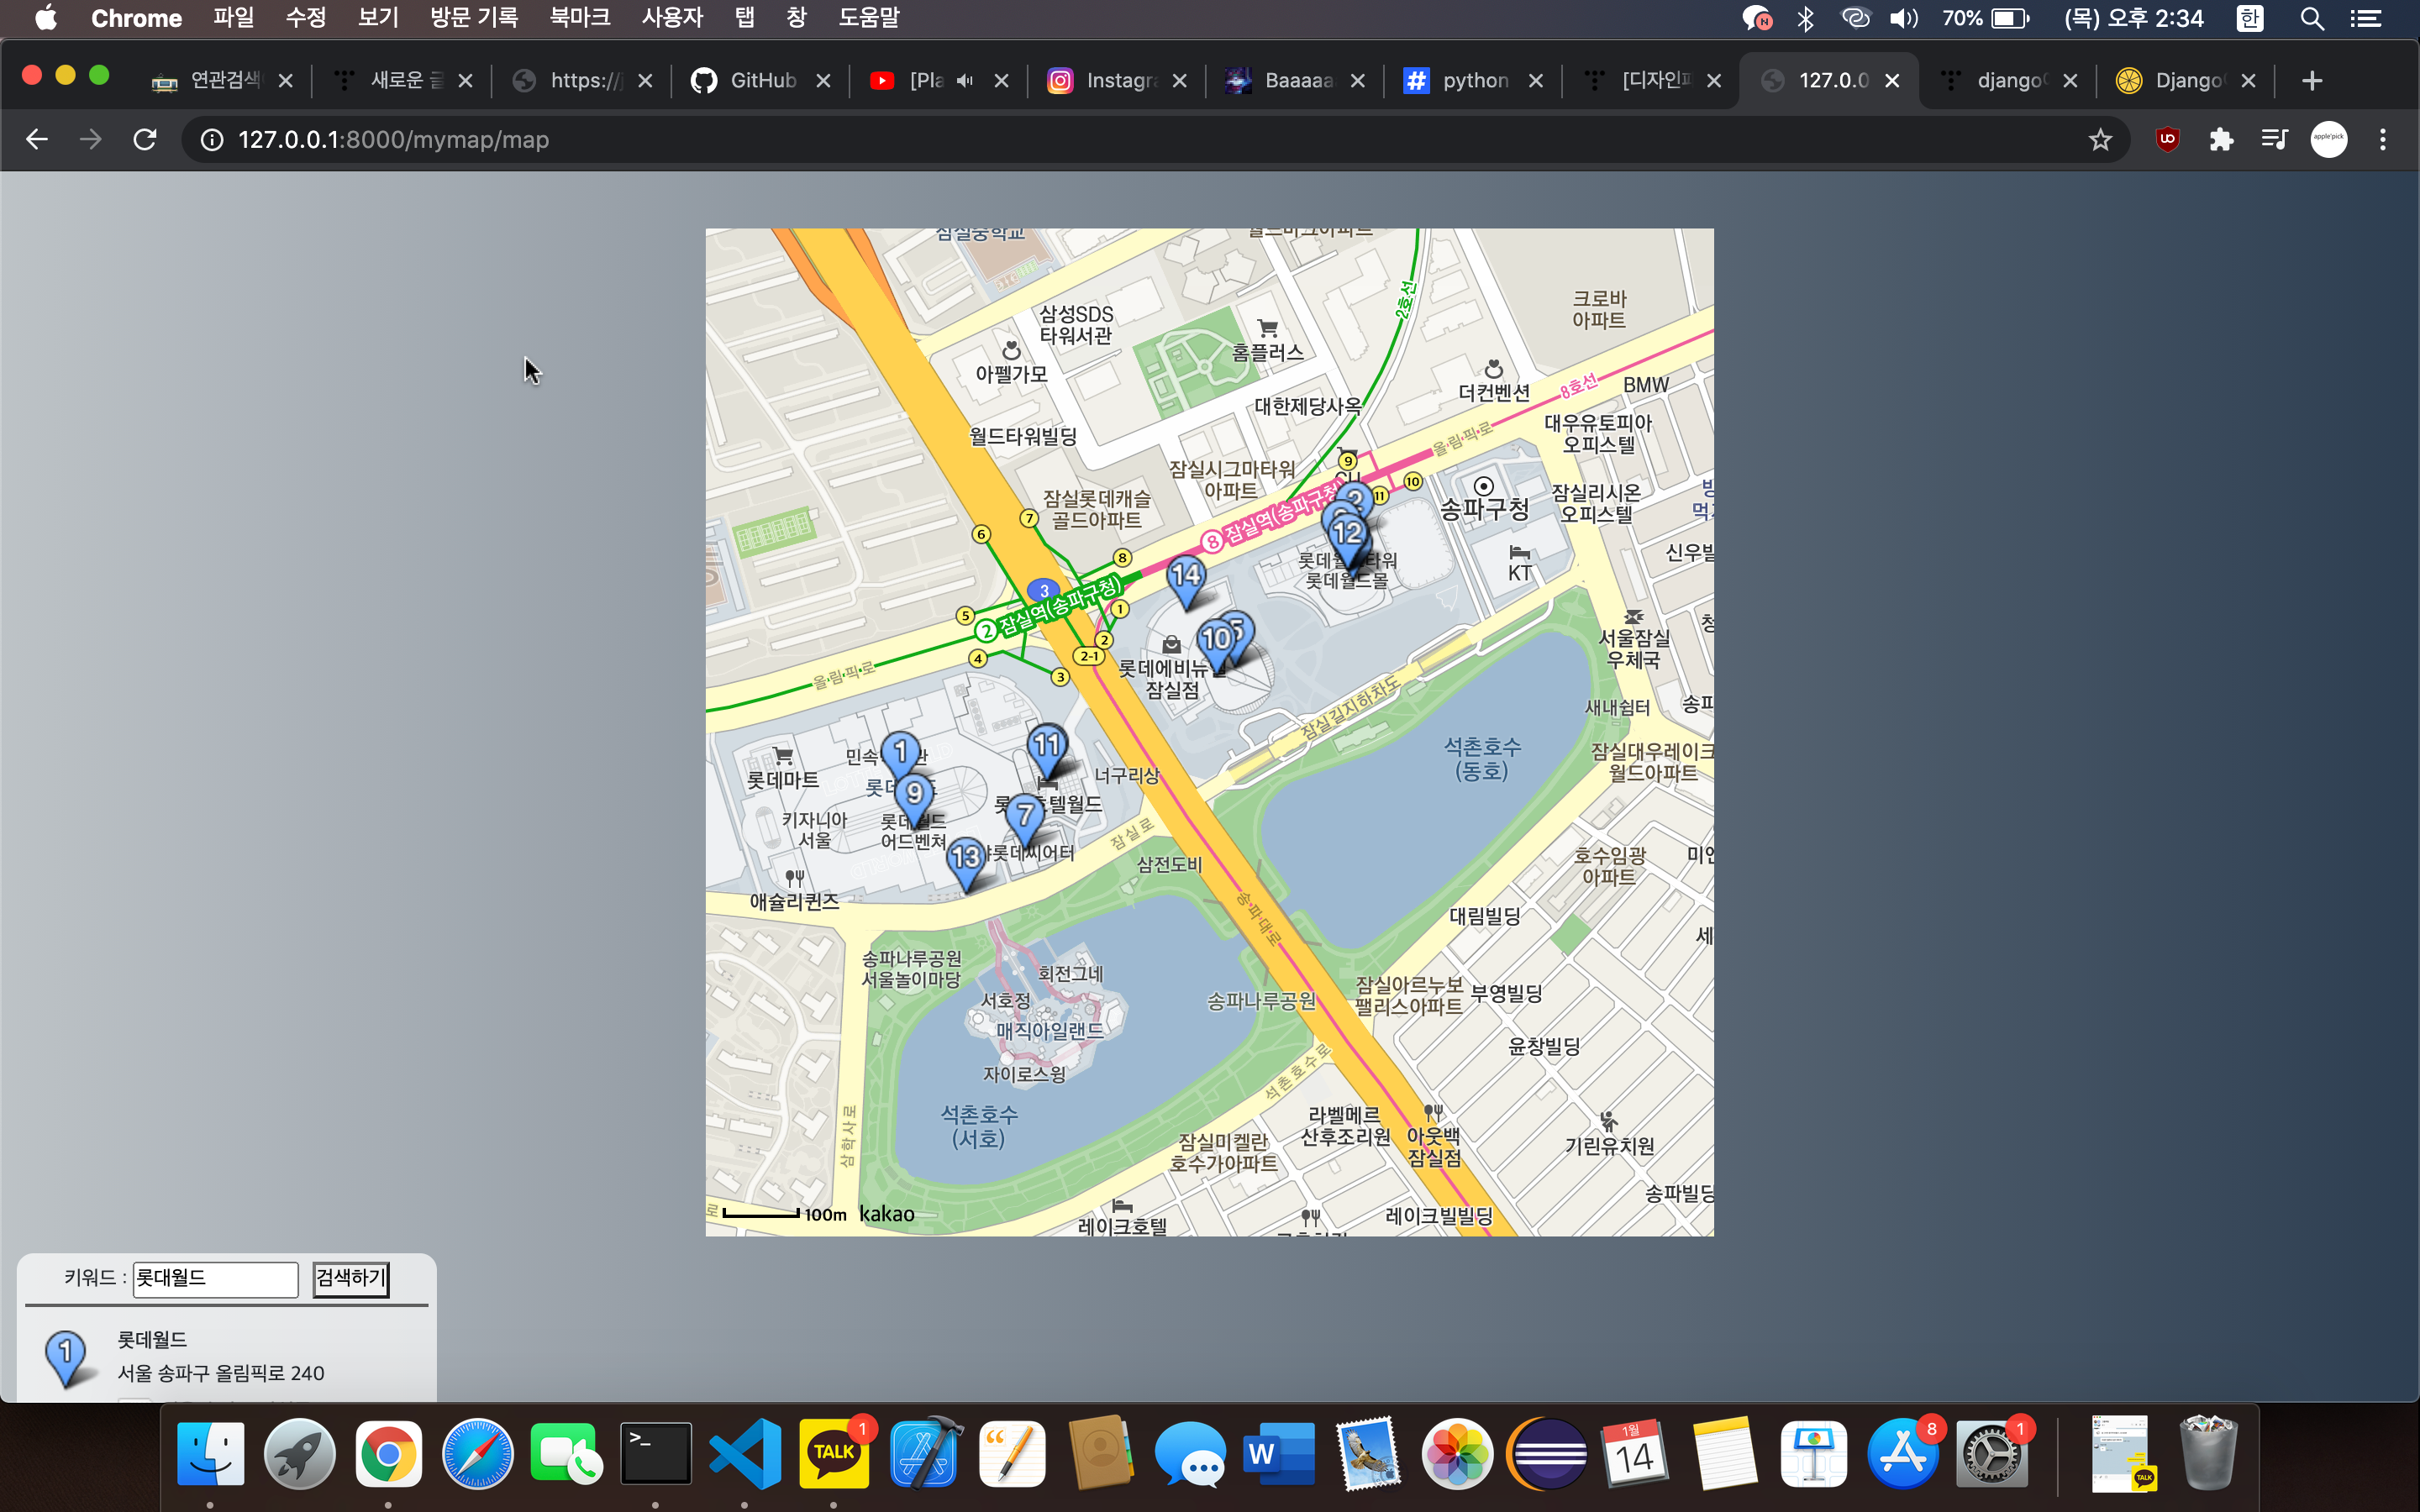Open the Chrome extensions puzzle icon
2420x1512 pixels.
(x=2221, y=140)
